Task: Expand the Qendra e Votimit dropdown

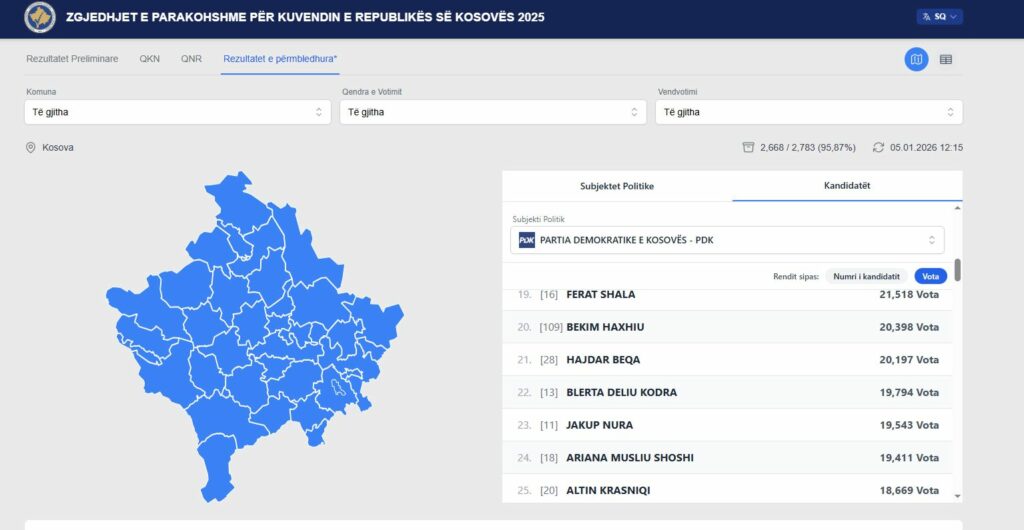Action: click(492, 112)
